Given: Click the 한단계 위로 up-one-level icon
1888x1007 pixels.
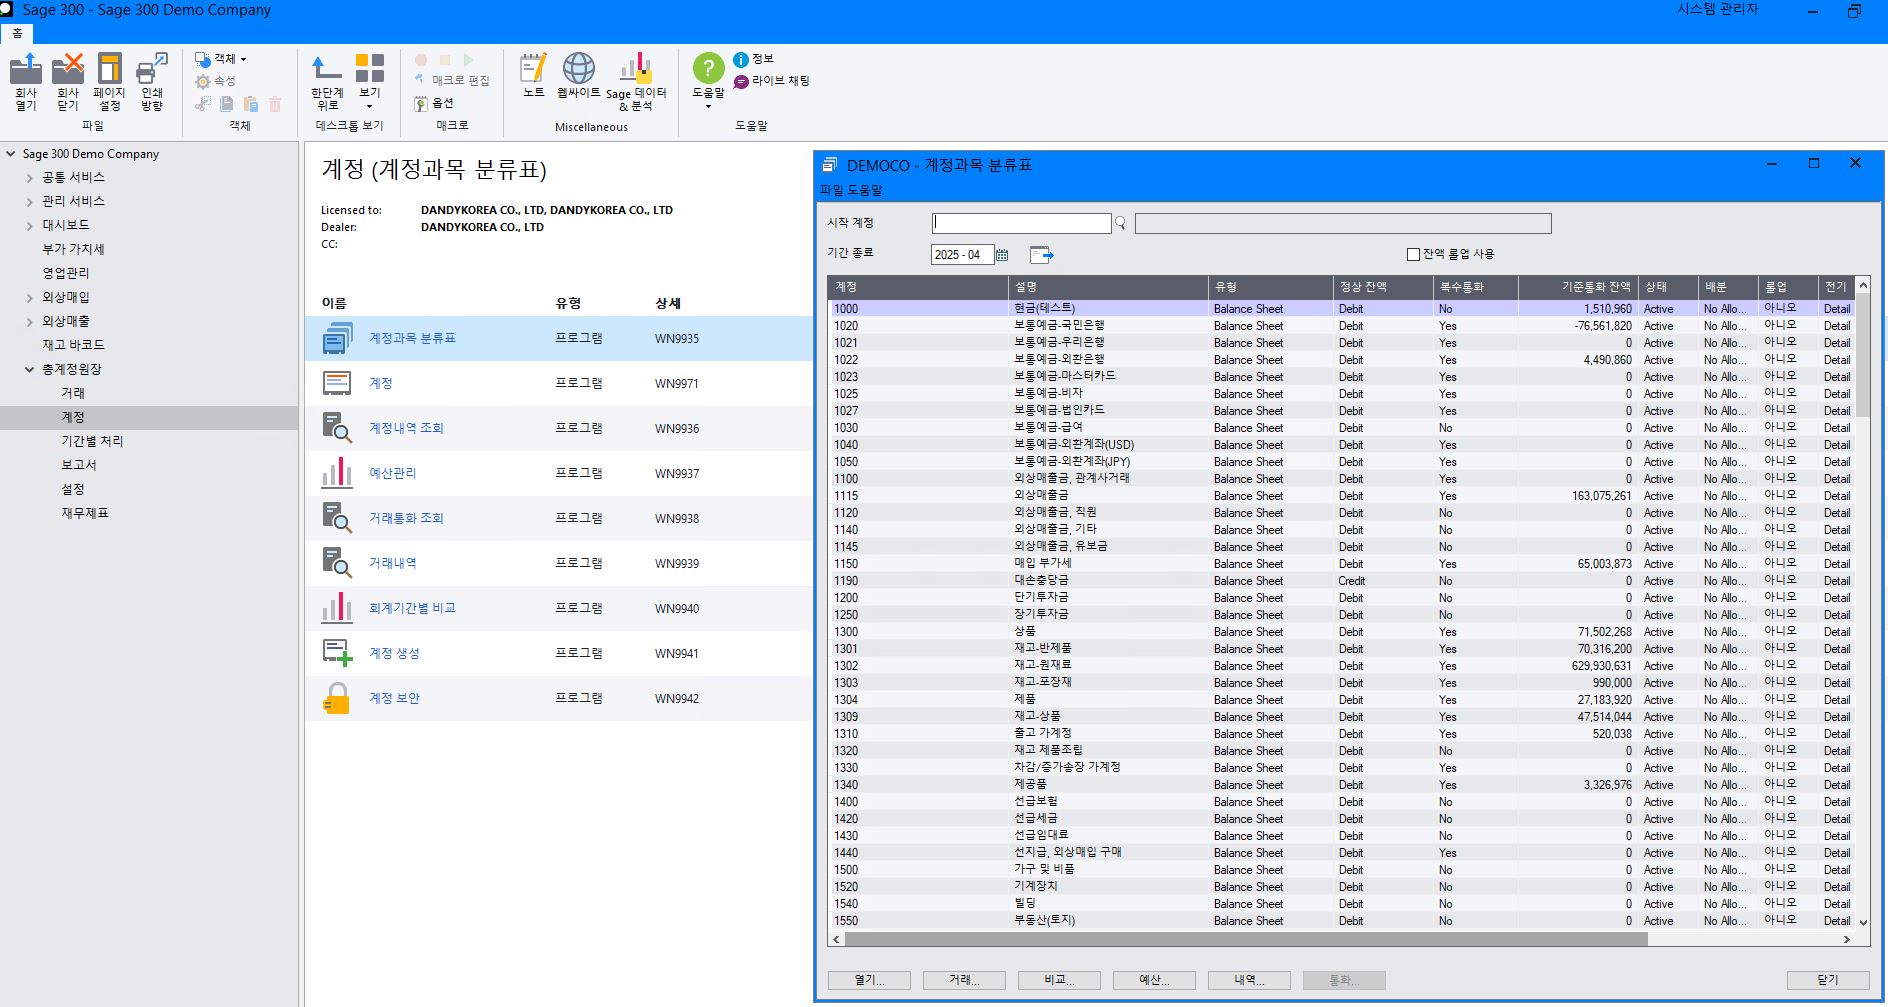Looking at the screenshot, I should [327, 69].
